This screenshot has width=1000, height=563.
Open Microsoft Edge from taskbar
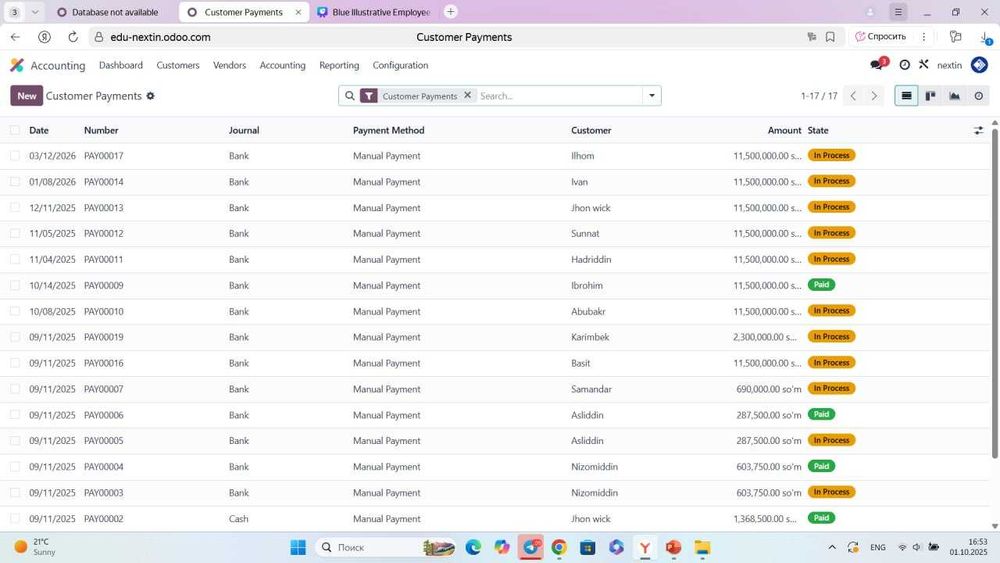point(473,547)
